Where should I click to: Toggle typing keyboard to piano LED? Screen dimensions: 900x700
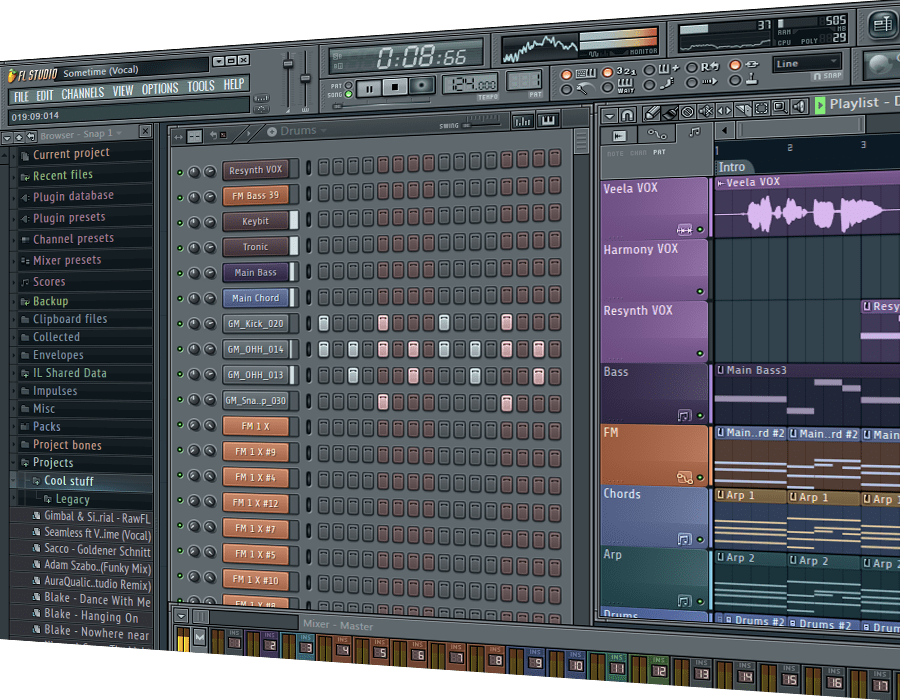(x=567, y=75)
